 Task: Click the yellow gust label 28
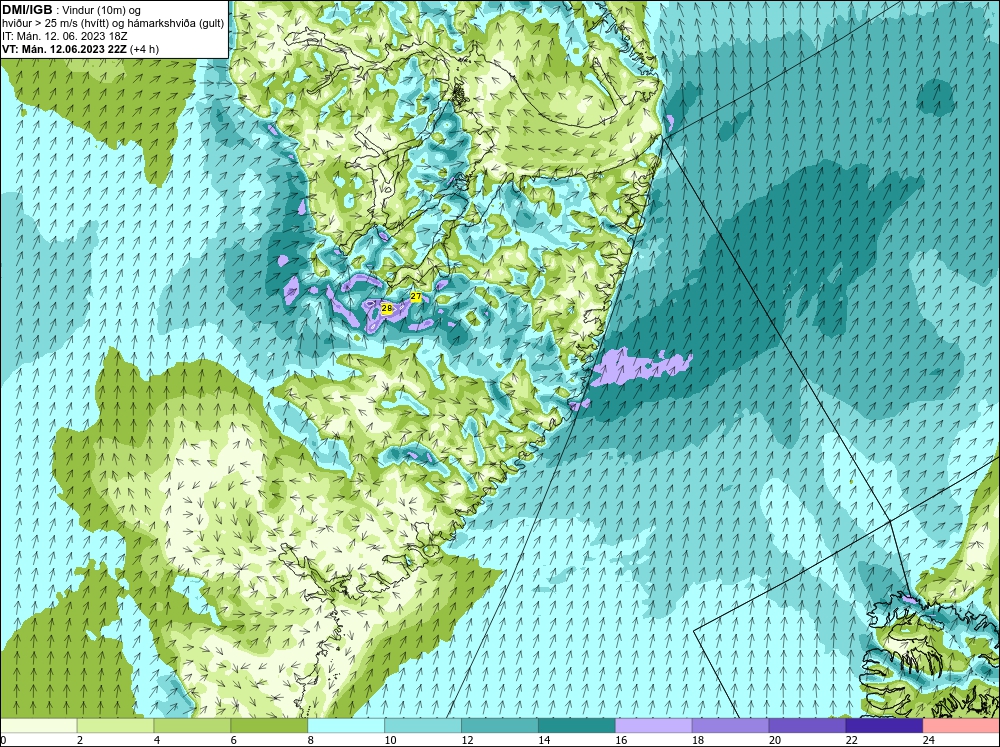pyautogui.click(x=386, y=308)
